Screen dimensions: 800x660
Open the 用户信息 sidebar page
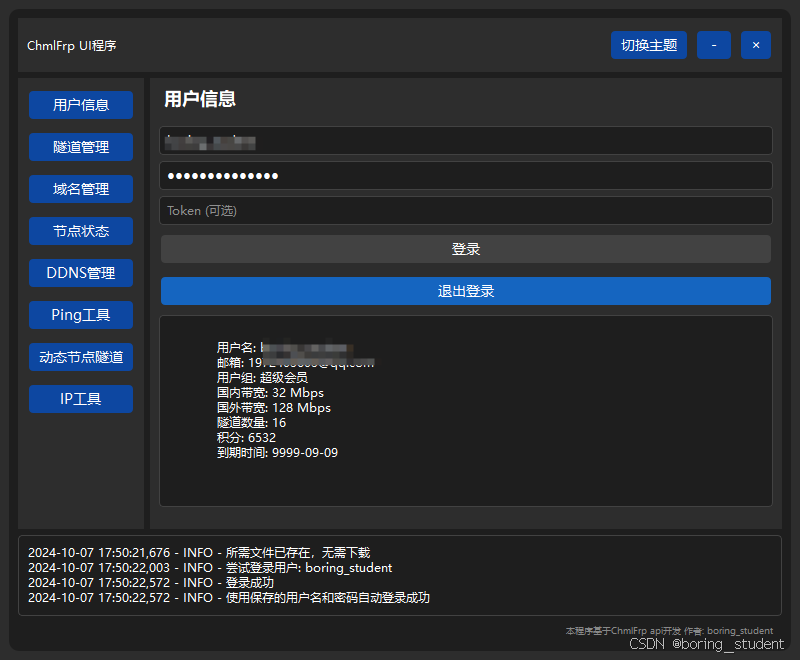pos(81,105)
